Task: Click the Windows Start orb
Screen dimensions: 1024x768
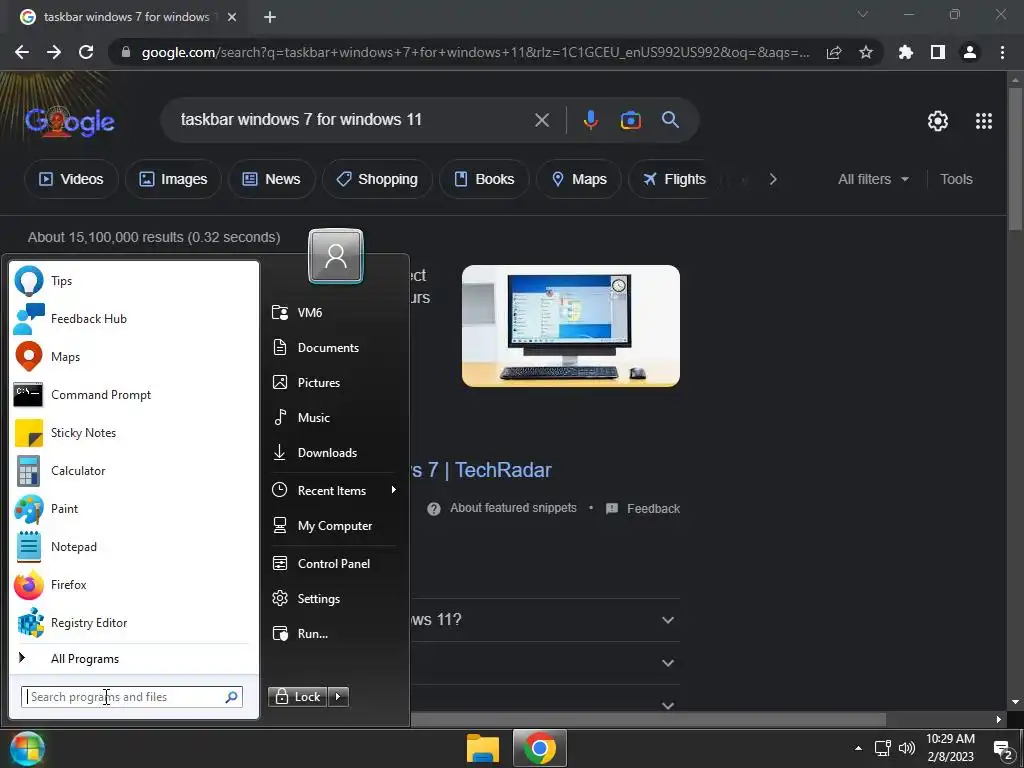Action: point(26,748)
